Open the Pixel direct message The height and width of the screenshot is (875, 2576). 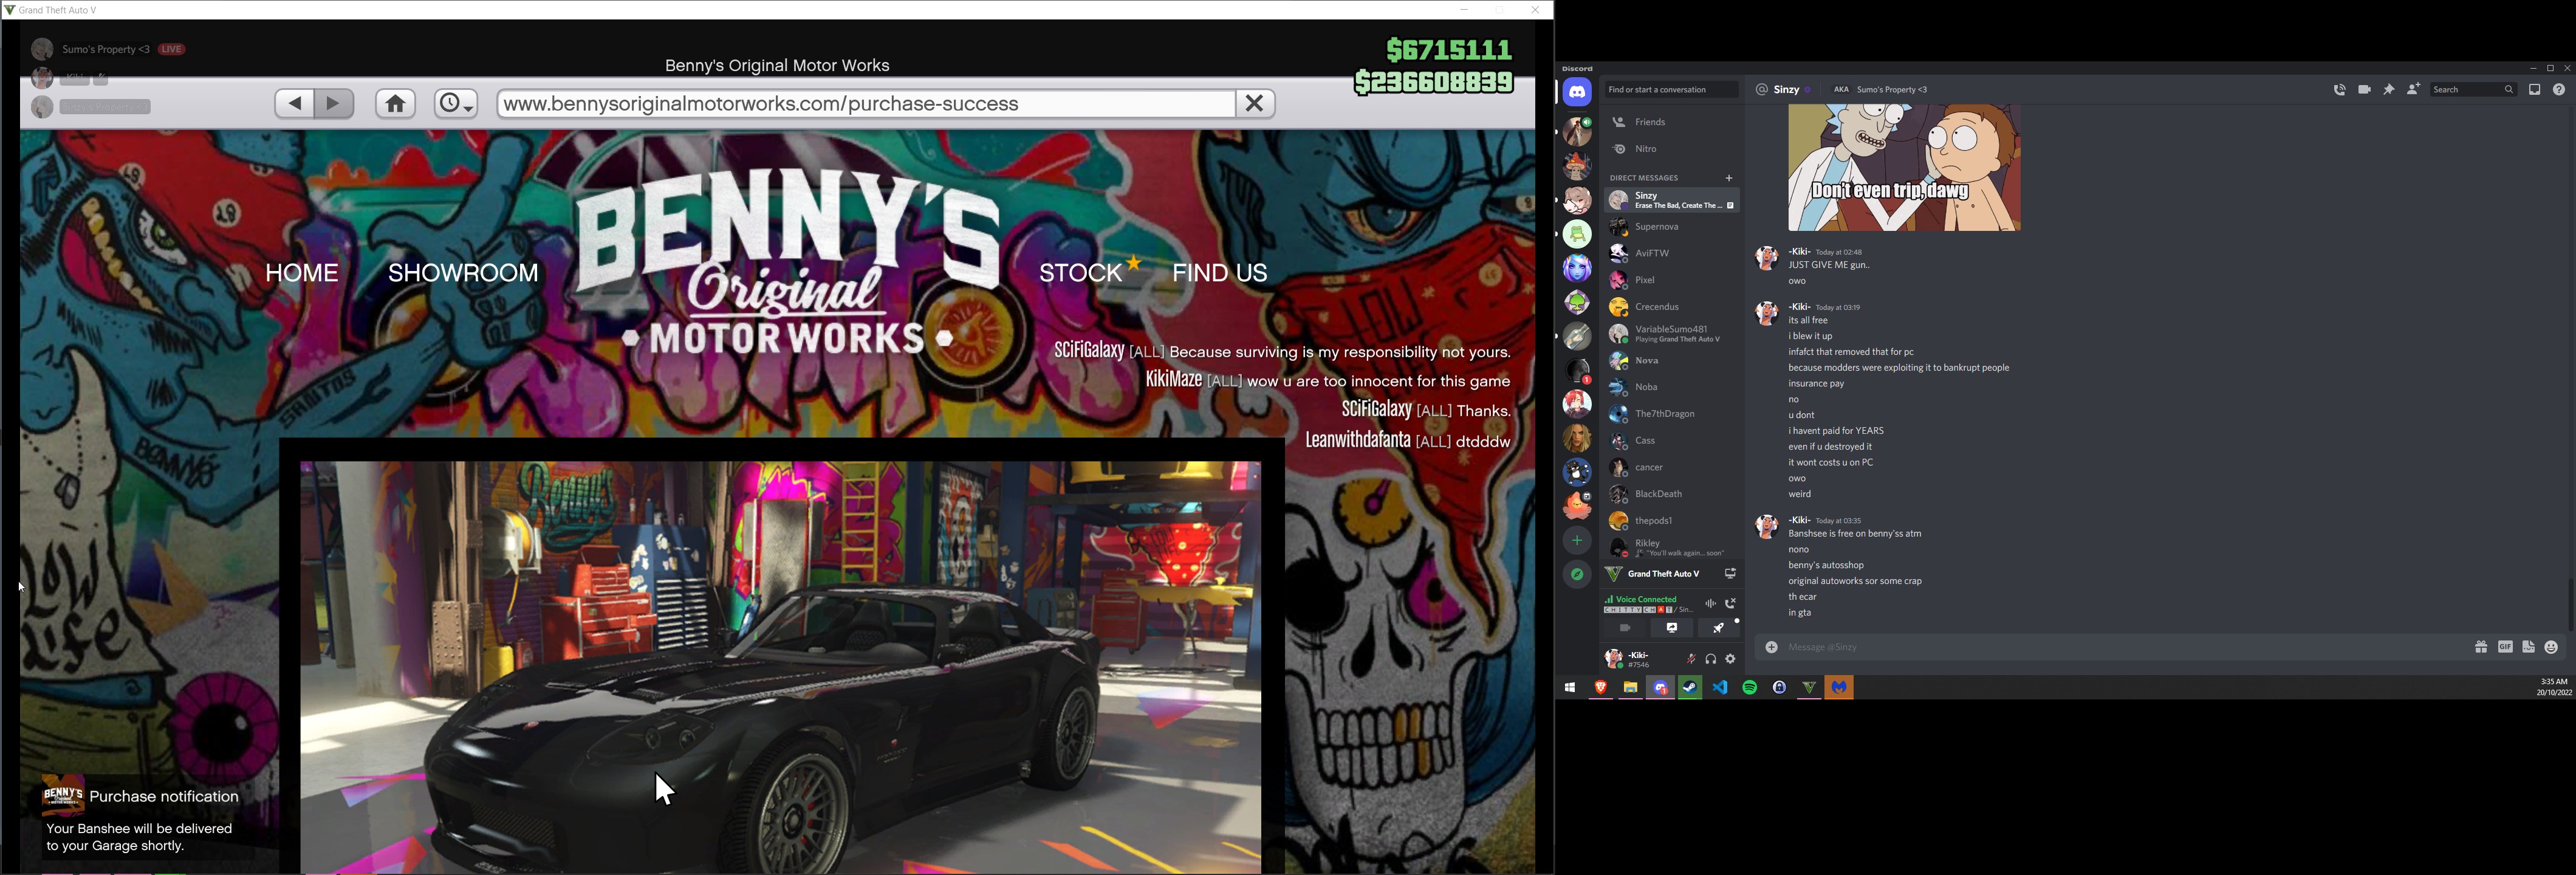coord(1671,281)
